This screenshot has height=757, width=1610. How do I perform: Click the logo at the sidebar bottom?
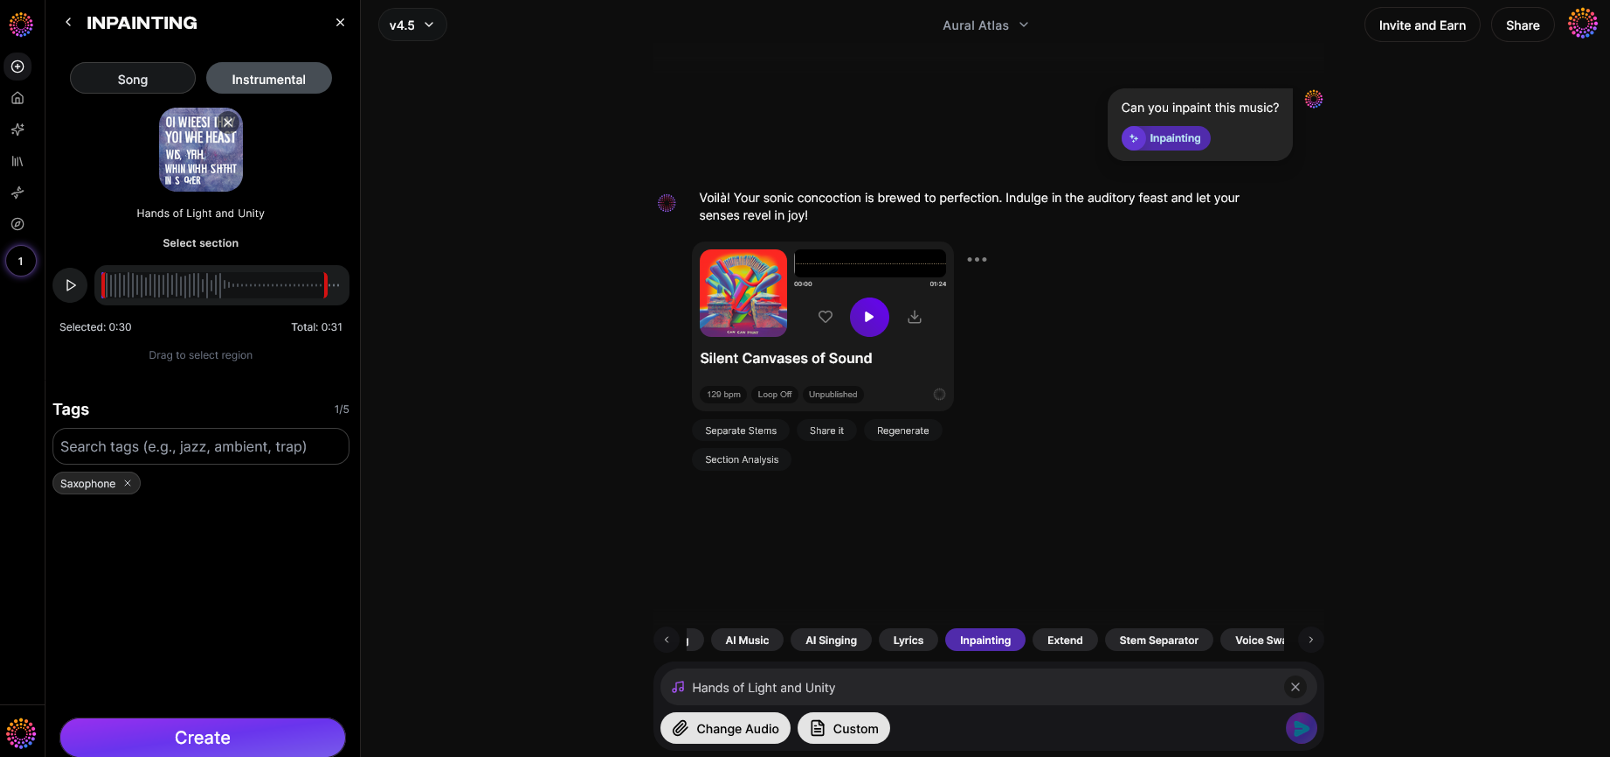tap(21, 733)
